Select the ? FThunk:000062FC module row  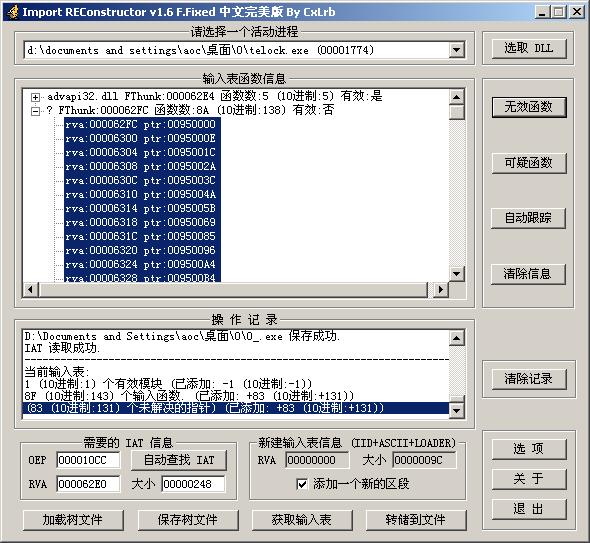tap(190, 110)
